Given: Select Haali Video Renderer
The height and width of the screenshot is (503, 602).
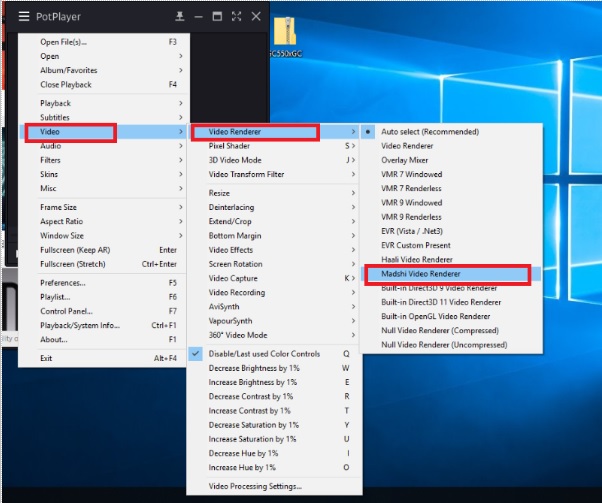Looking at the screenshot, I should [x=451, y=260].
